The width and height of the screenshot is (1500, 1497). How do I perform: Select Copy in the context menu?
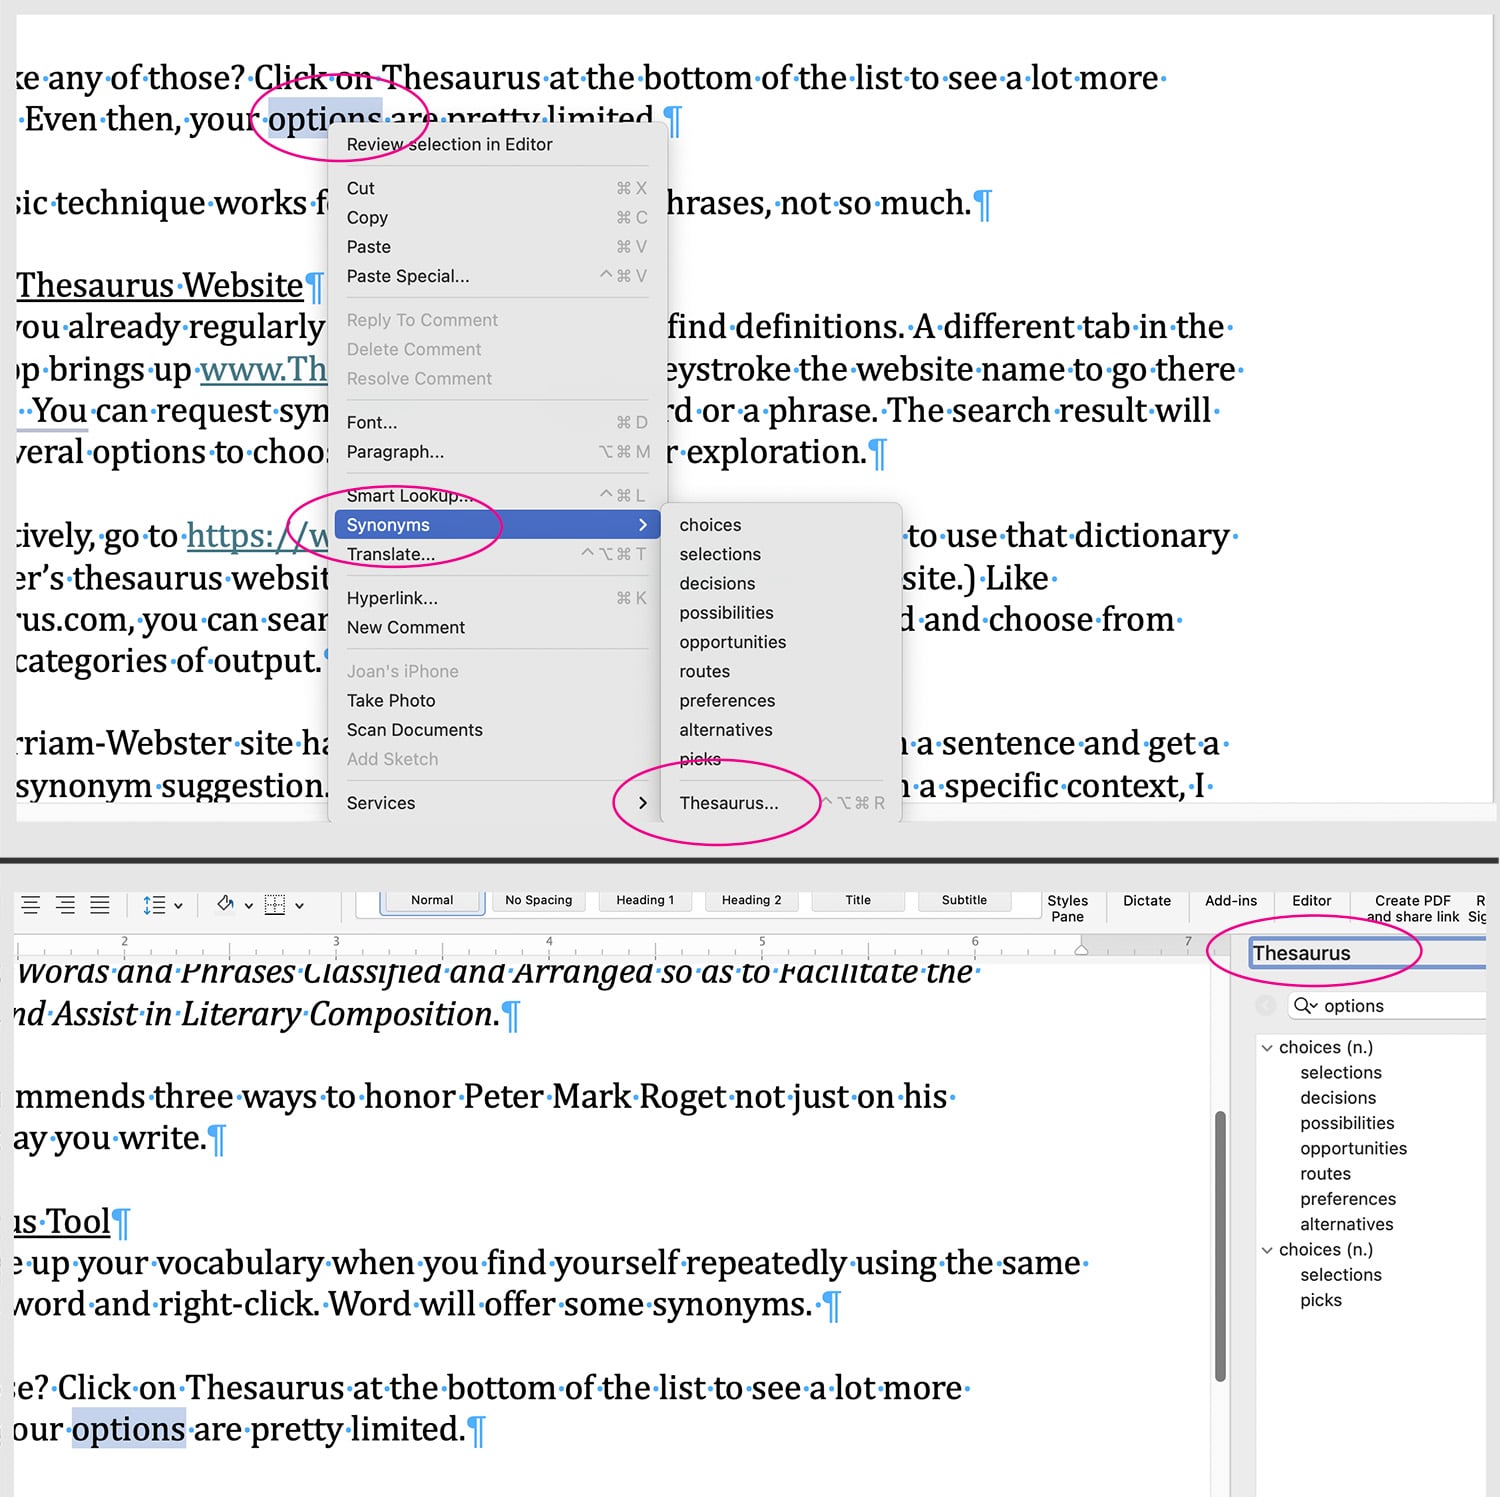point(368,217)
